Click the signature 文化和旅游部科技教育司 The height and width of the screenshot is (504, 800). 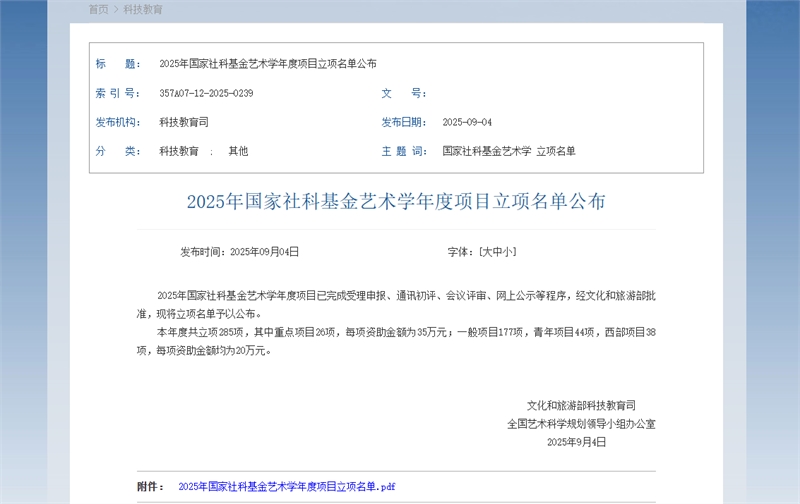[x=581, y=406]
